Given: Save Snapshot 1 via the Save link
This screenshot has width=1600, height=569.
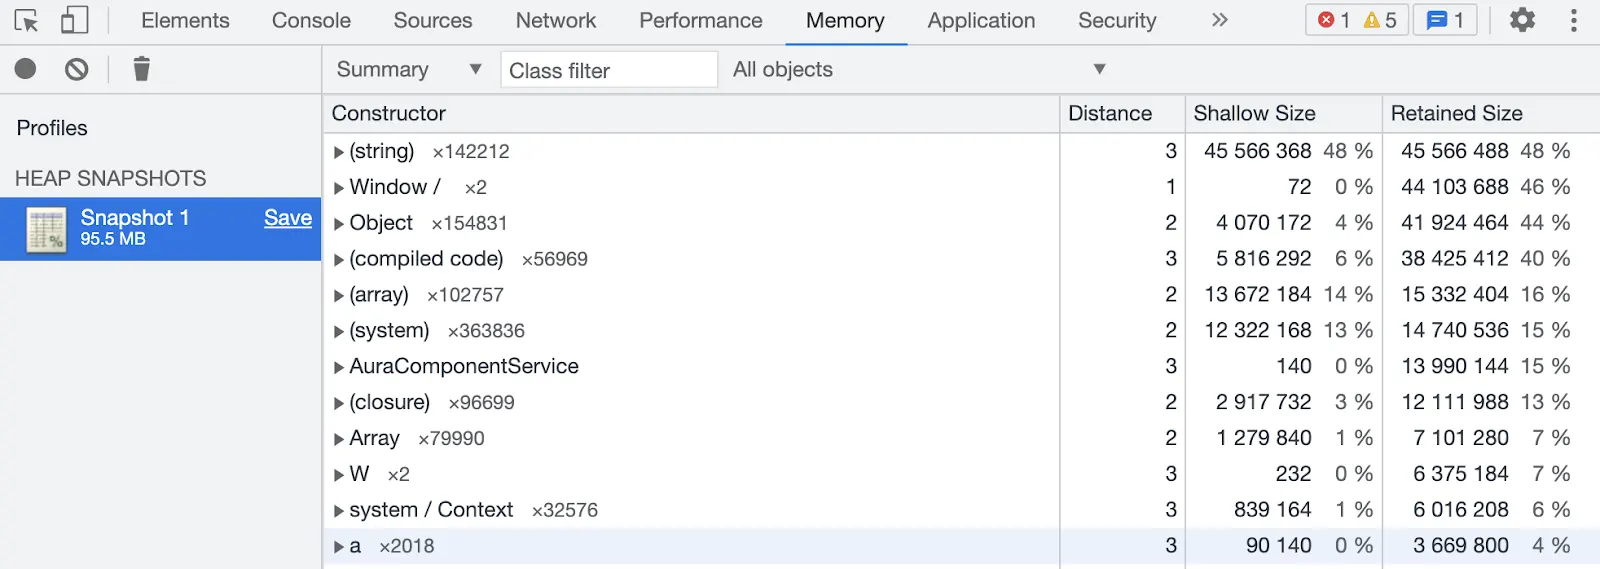Looking at the screenshot, I should [x=288, y=218].
